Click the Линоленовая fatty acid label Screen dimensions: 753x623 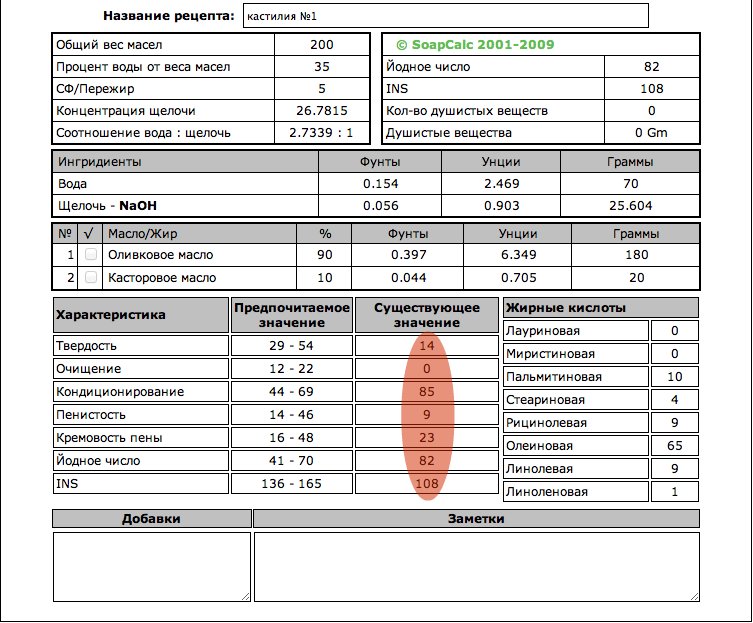point(547,492)
